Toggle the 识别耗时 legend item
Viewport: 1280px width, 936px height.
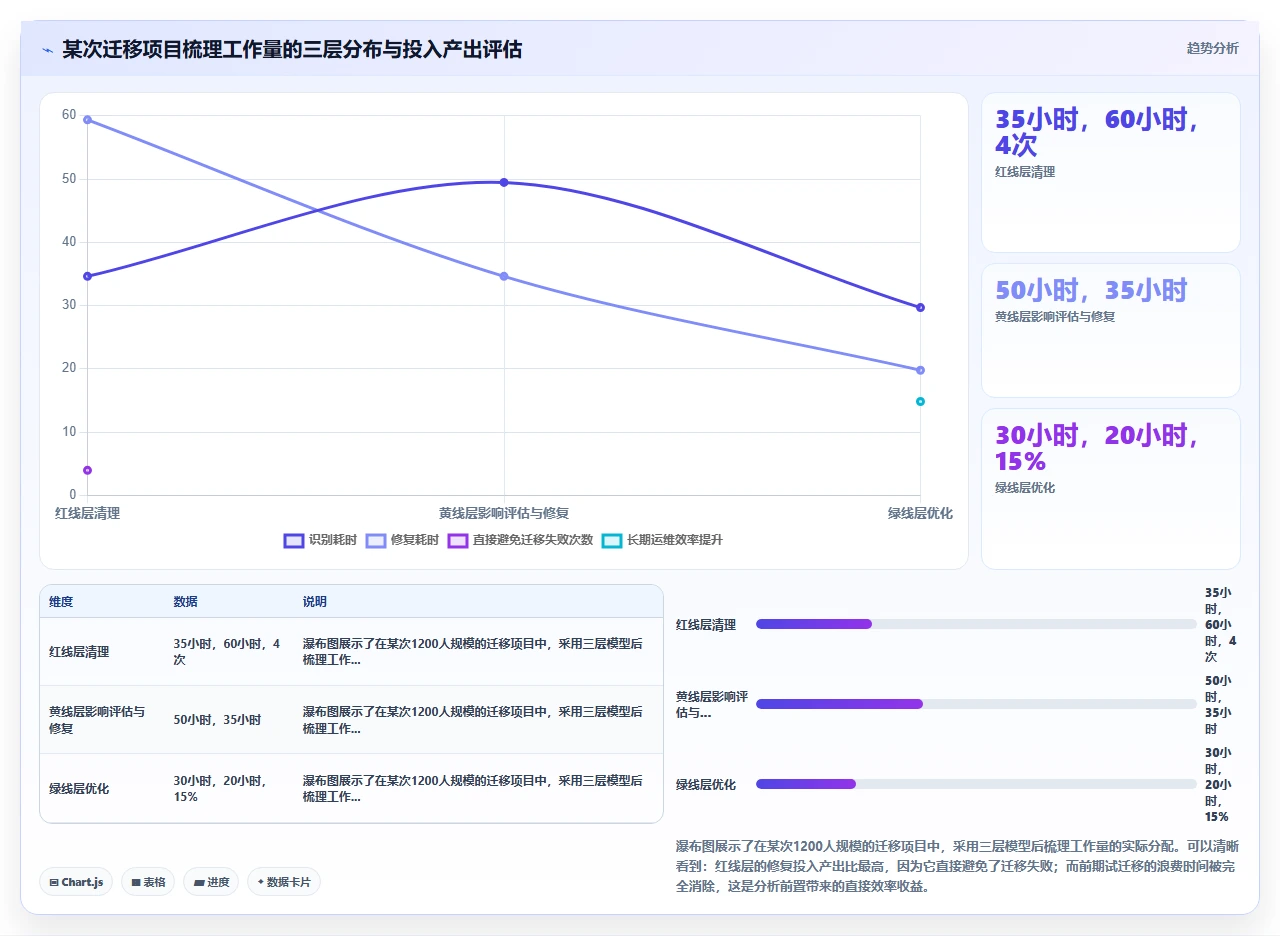[320, 540]
